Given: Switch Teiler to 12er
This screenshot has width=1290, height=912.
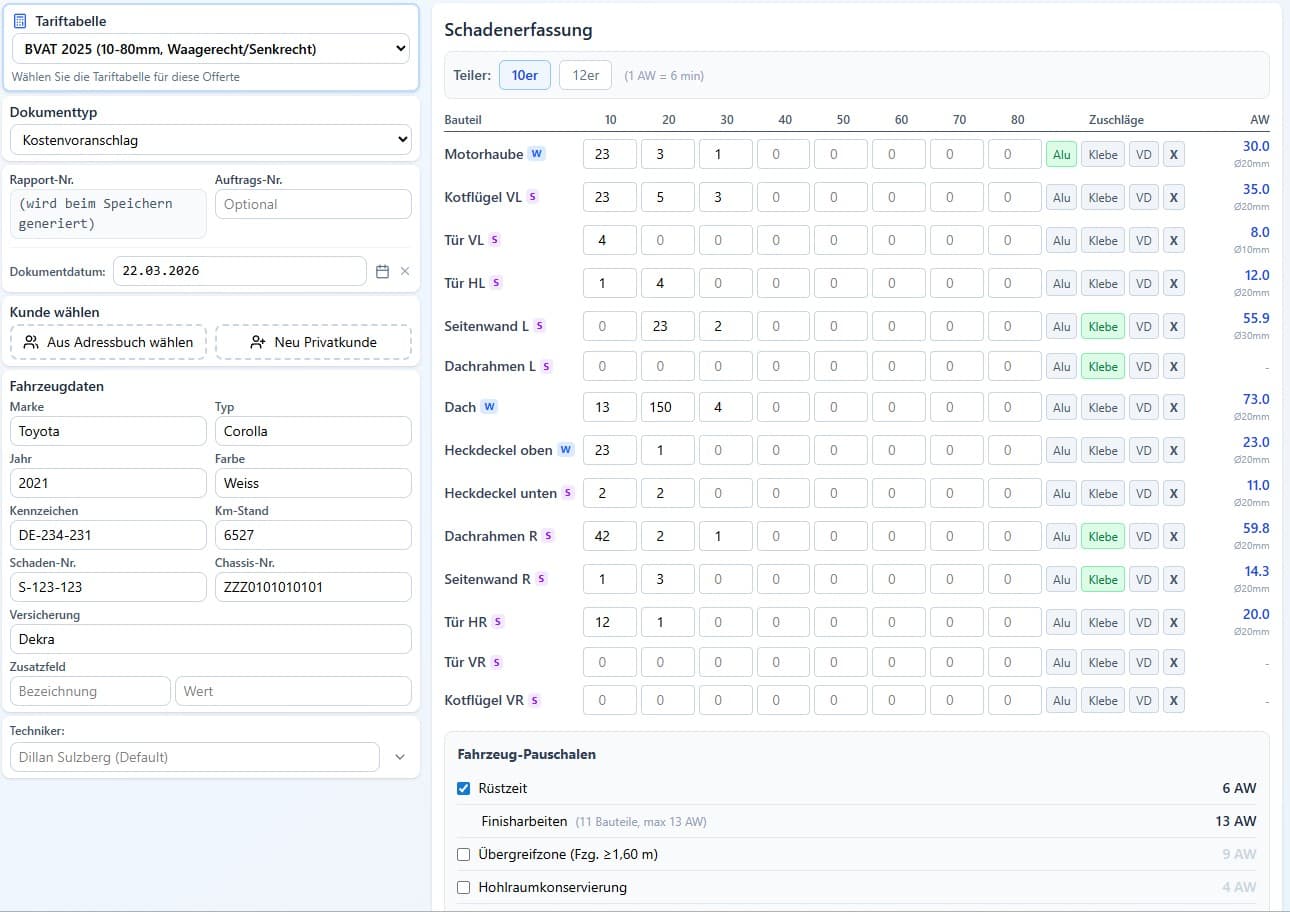Looking at the screenshot, I should pos(585,75).
